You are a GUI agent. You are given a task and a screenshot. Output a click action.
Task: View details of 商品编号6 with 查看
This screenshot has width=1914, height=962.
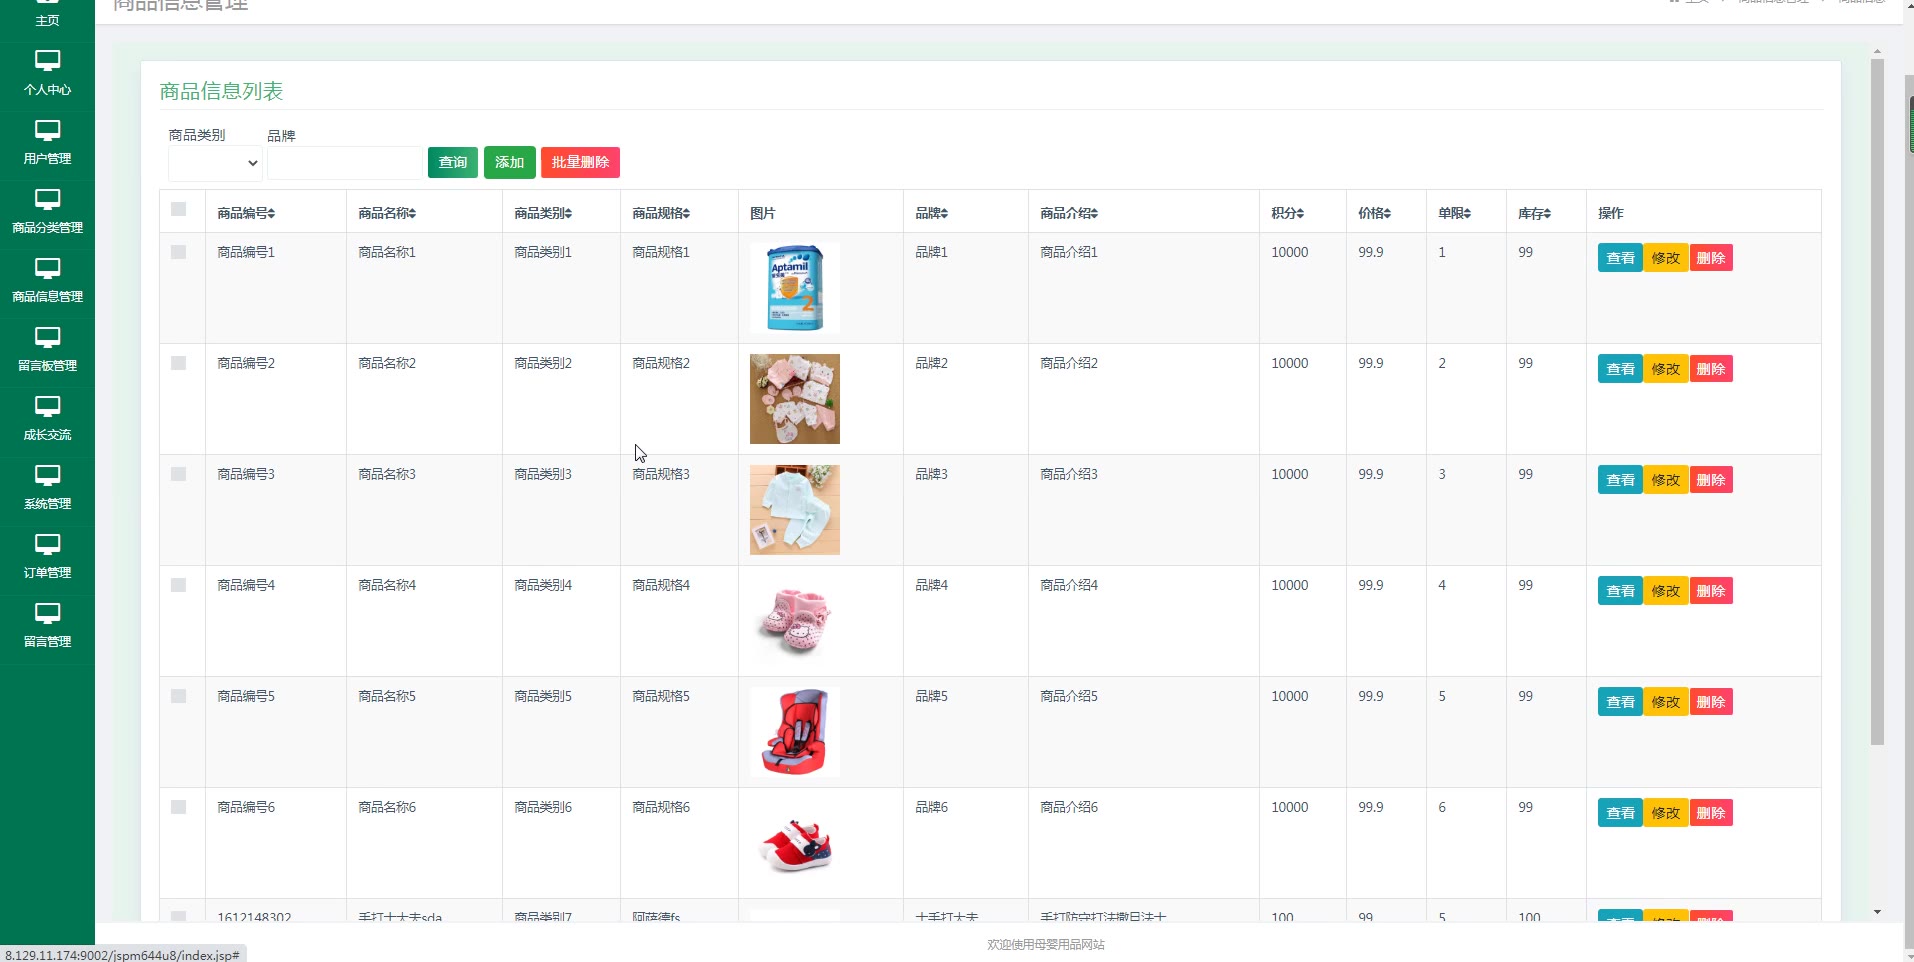coord(1620,813)
